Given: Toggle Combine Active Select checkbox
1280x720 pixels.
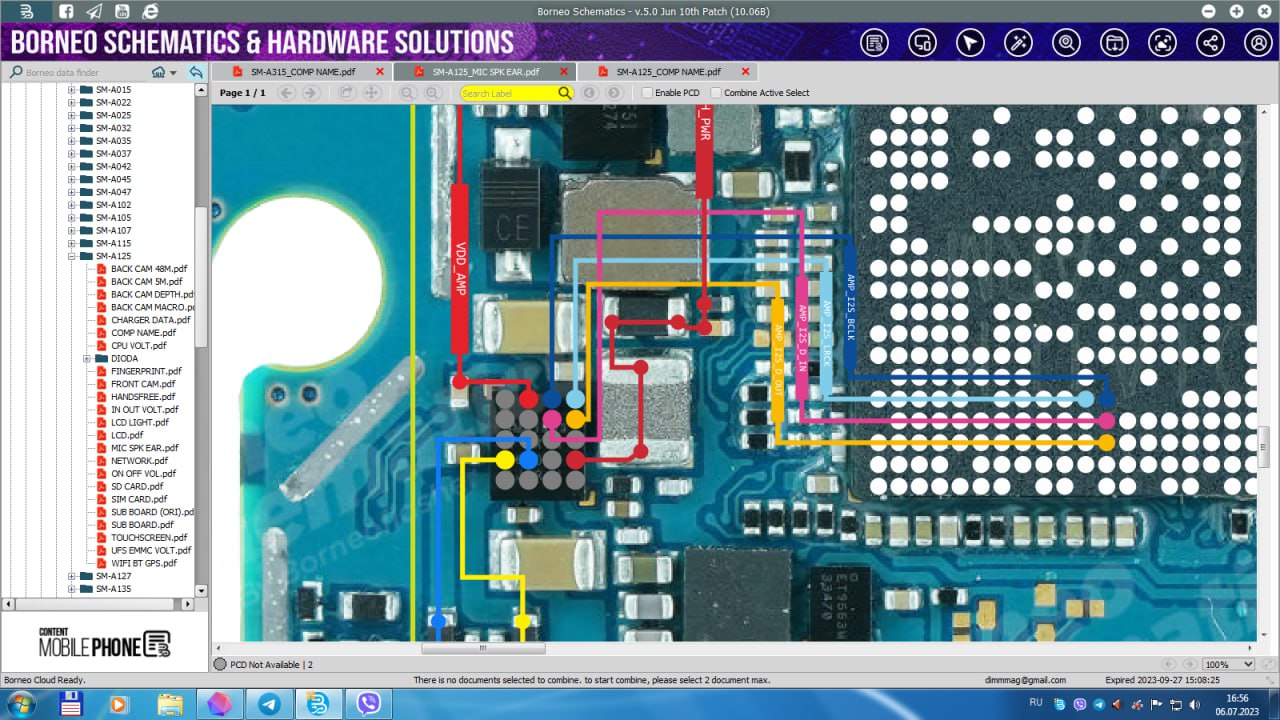Looking at the screenshot, I should [x=716, y=93].
